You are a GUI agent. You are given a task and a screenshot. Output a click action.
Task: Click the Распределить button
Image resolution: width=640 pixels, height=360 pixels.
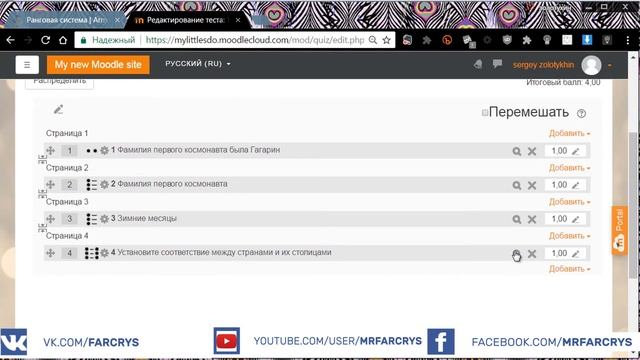click(60, 82)
